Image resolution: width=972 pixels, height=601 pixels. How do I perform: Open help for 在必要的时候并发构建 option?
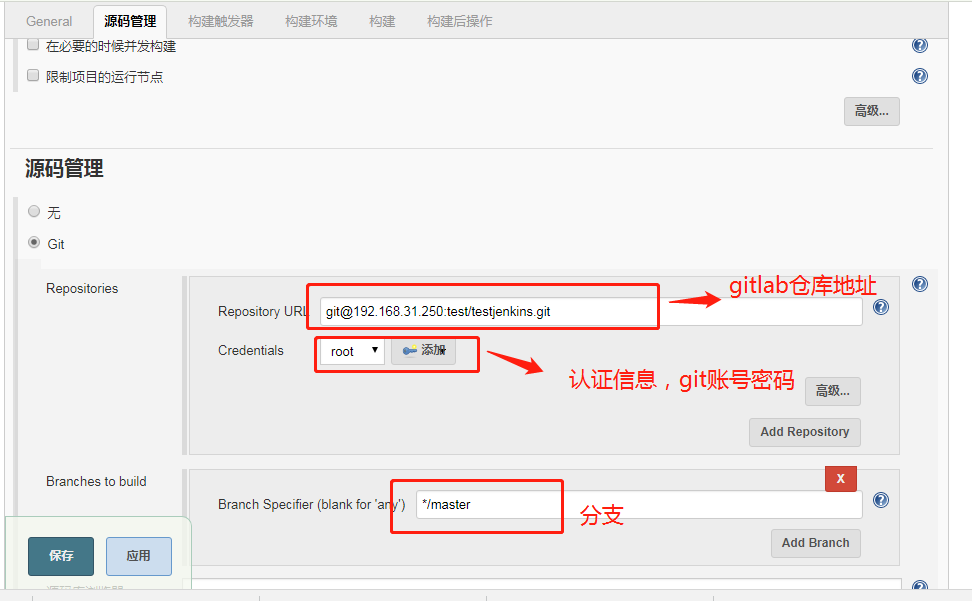pos(920,45)
